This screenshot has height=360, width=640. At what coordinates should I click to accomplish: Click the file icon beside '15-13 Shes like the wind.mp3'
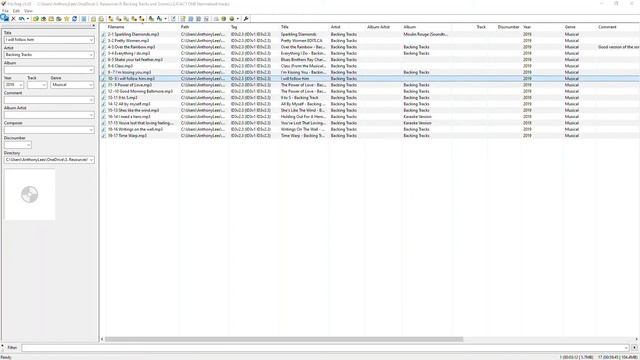tap(104, 111)
